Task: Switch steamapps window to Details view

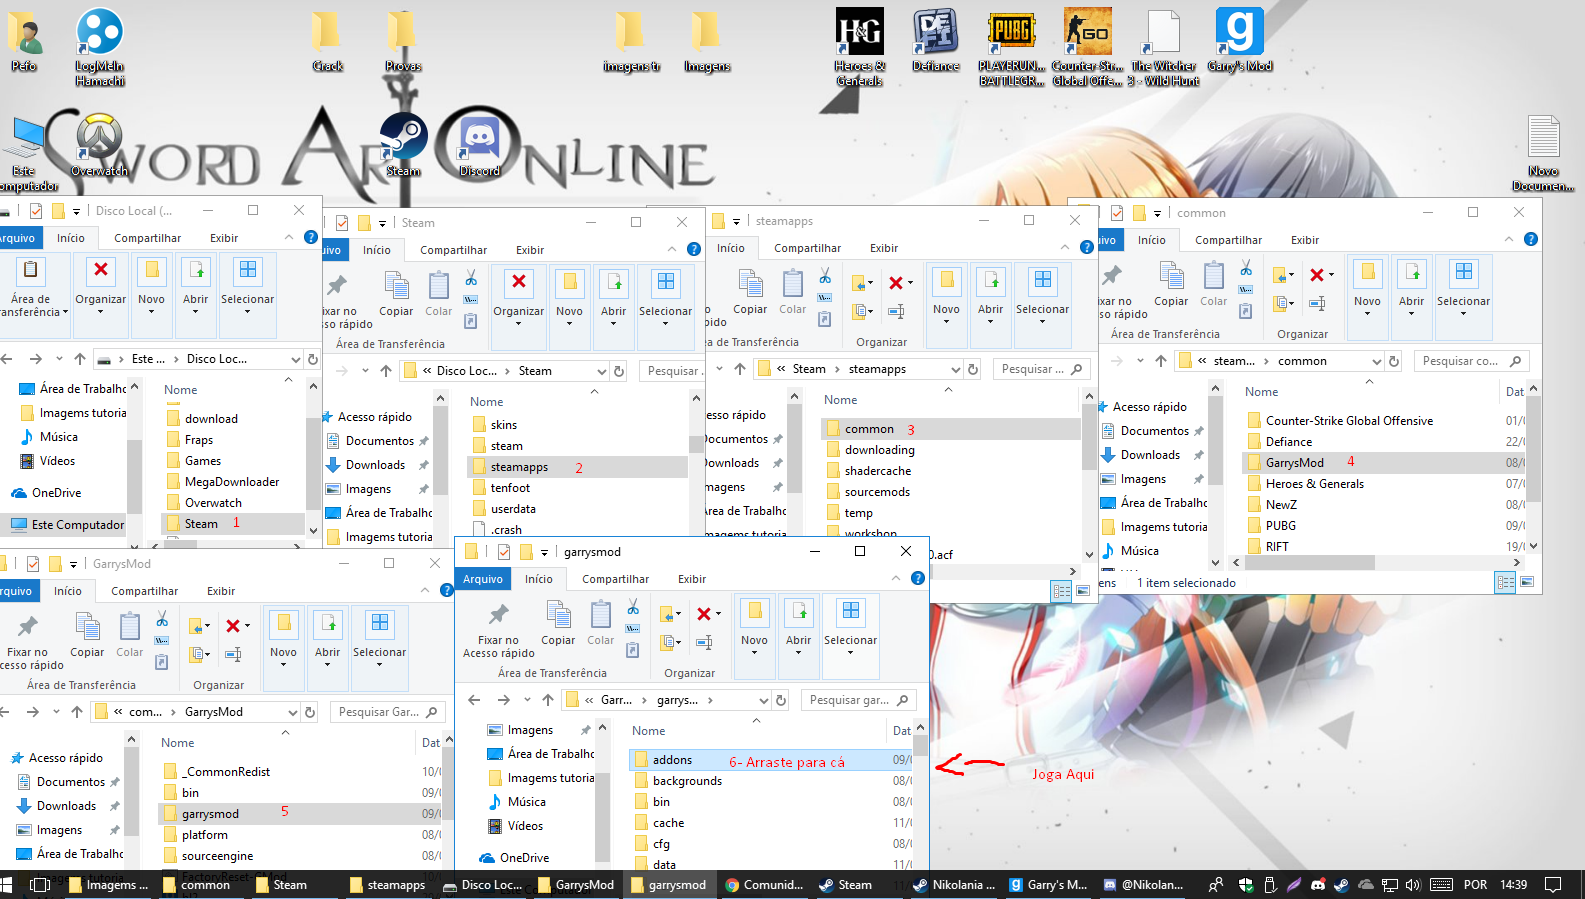Action: point(1061,591)
